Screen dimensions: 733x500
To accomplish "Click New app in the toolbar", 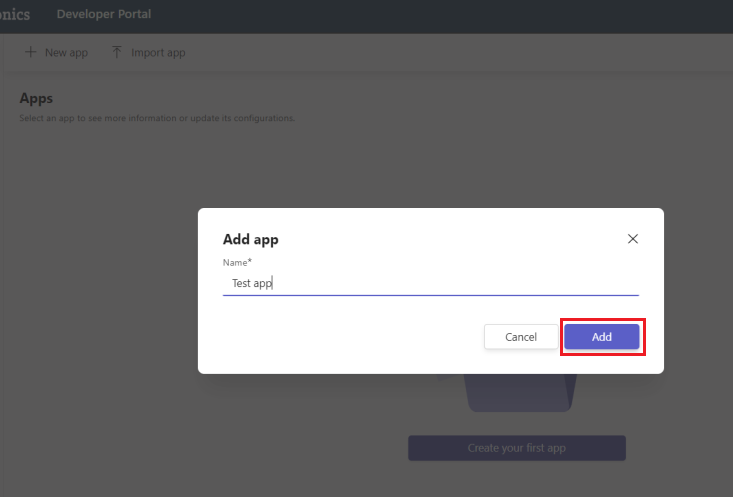I will coord(56,52).
